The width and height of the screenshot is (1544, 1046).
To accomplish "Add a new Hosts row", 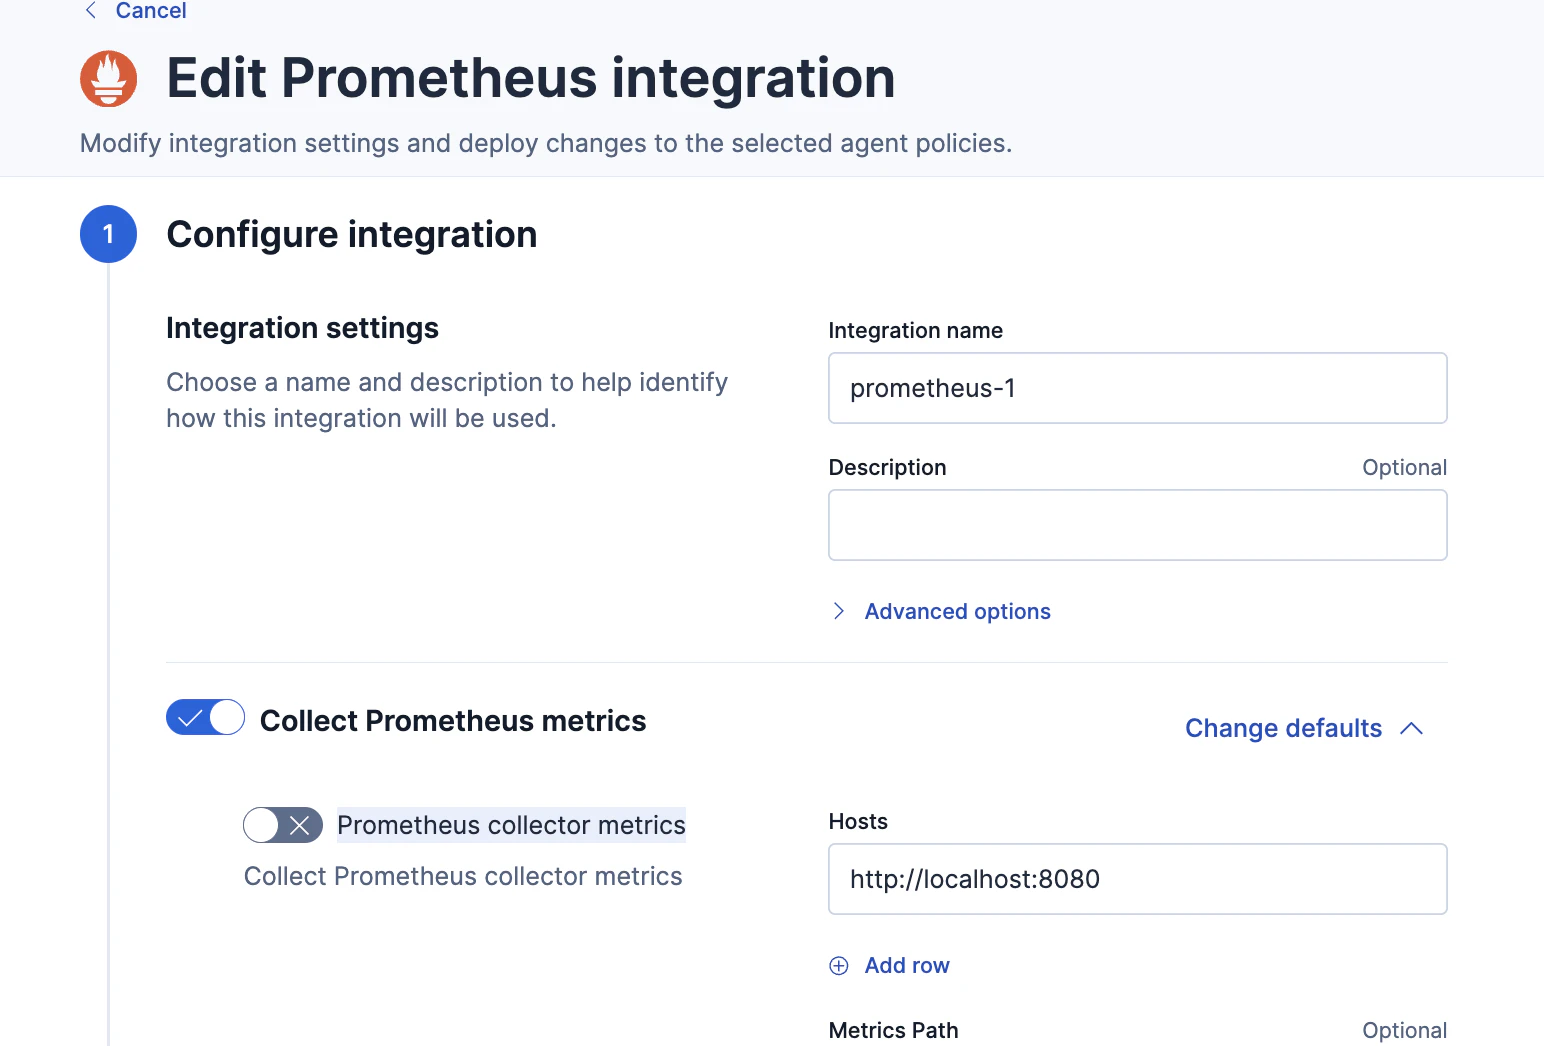I will pyautogui.click(x=906, y=966).
